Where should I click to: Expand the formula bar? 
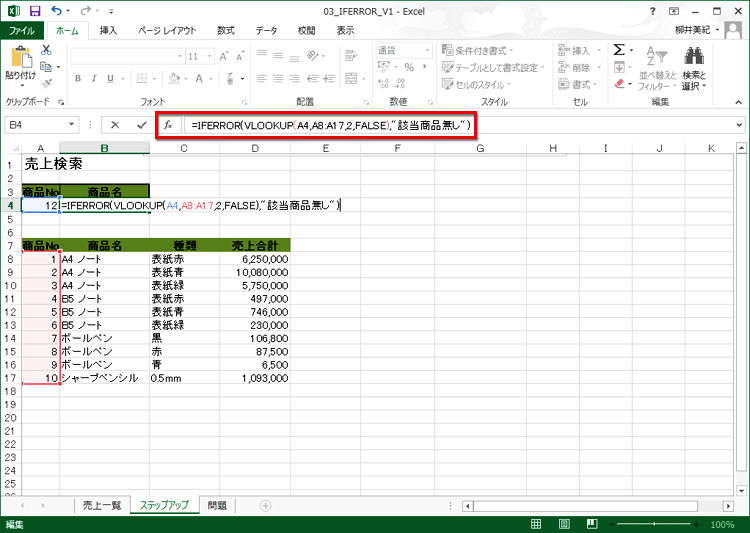[x=739, y=125]
